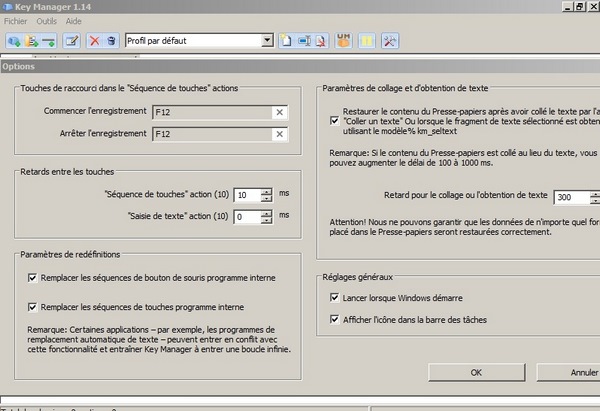The height and width of the screenshot is (411, 600).
Task: Open the Profil par défaut dropdown
Action: [267, 40]
